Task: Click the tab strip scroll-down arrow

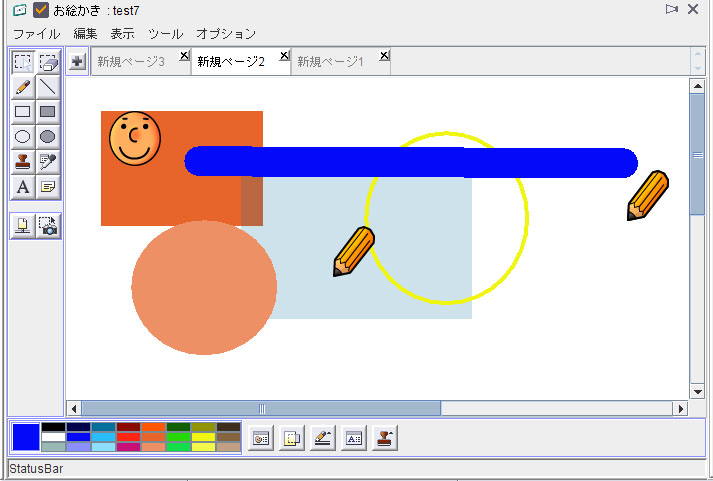Action: [698, 68]
